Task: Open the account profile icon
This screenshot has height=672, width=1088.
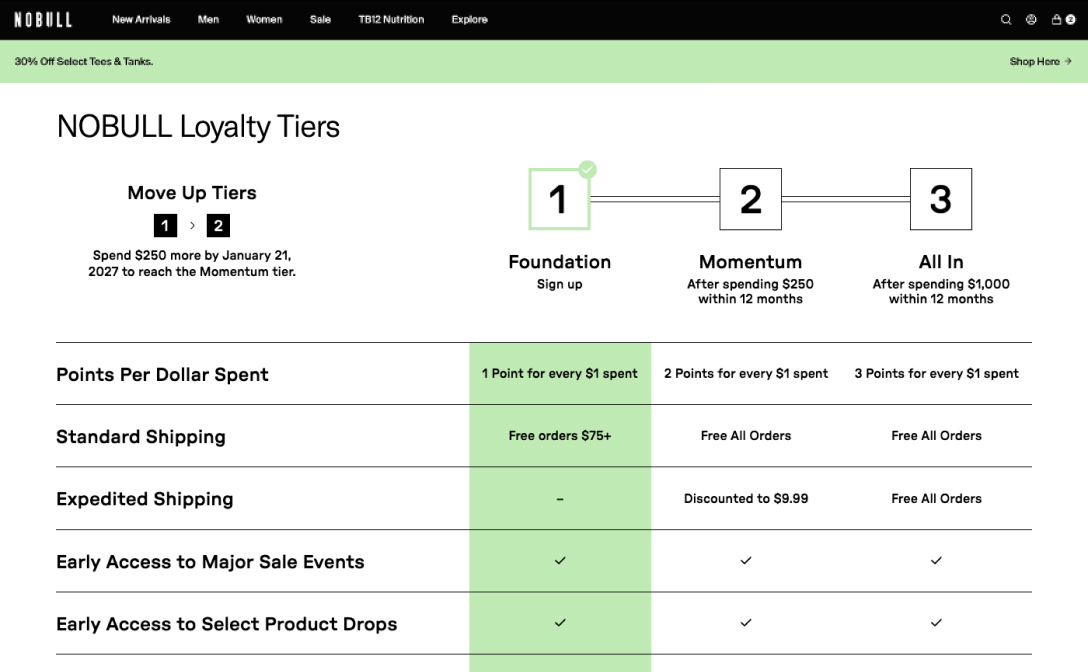Action: pos(1031,19)
